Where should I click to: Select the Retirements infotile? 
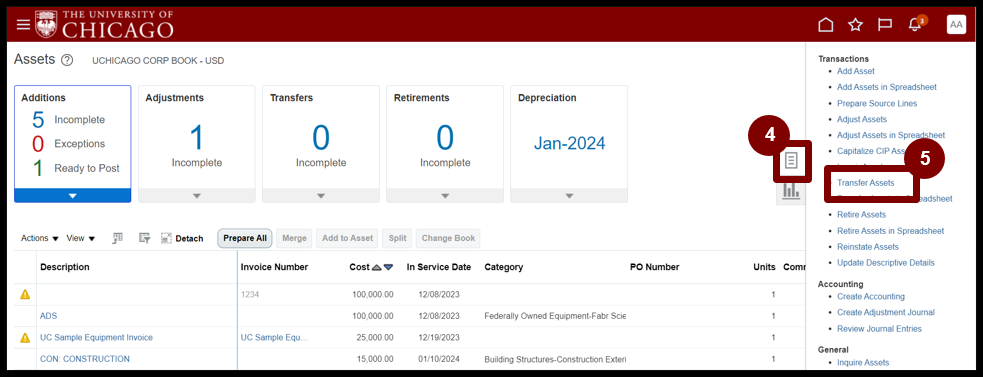click(x=445, y=144)
